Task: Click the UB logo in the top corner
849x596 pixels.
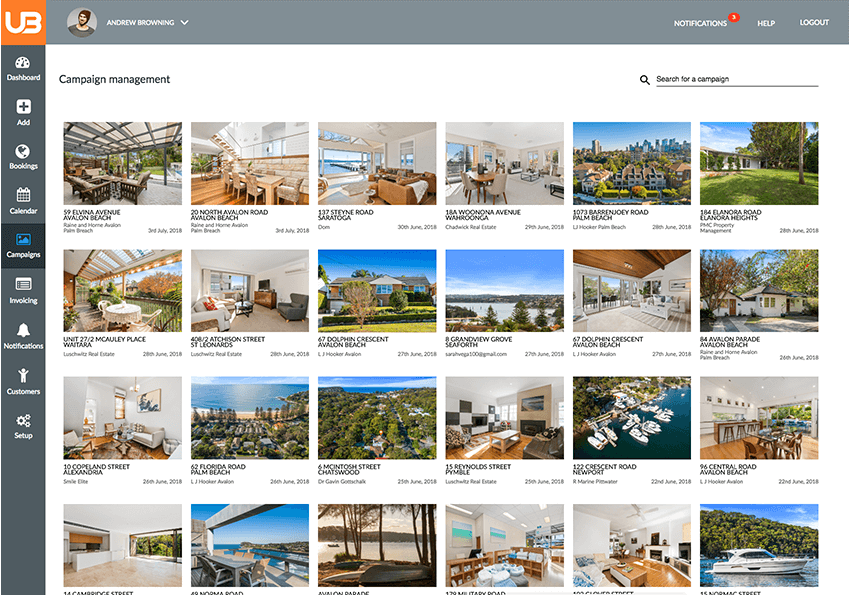Action: coord(23,21)
